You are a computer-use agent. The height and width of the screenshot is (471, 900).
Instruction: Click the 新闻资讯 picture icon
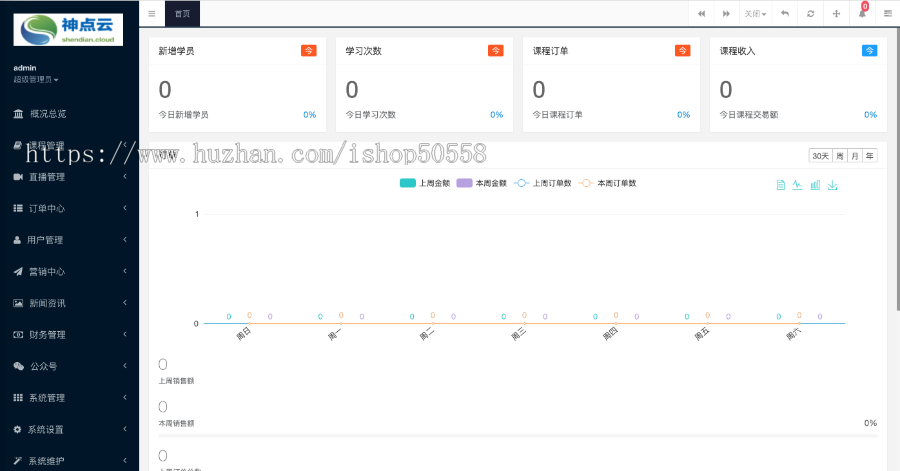(18, 303)
